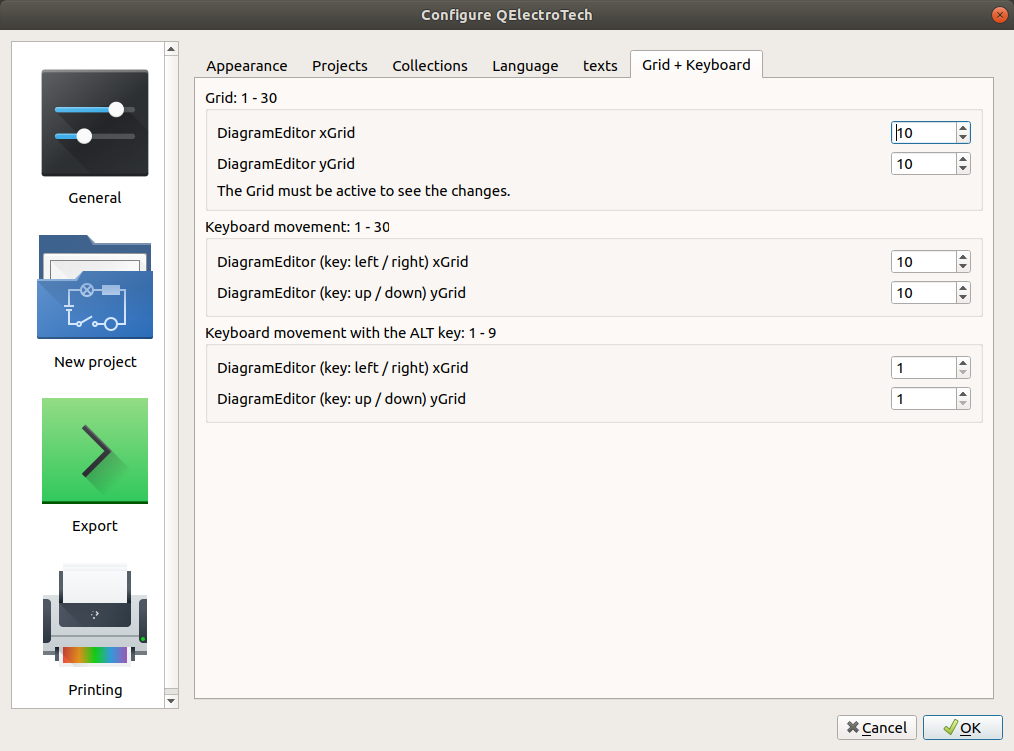Decrease ALT key left/right xGrid value
The height and width of the screenshot is (751, 1014).
963,373
